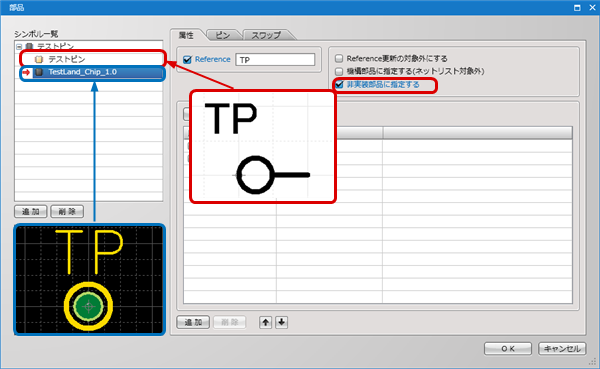Click the 追加 button below attribute table
This screenshot has width=600, height=369.
pos(193,322)
